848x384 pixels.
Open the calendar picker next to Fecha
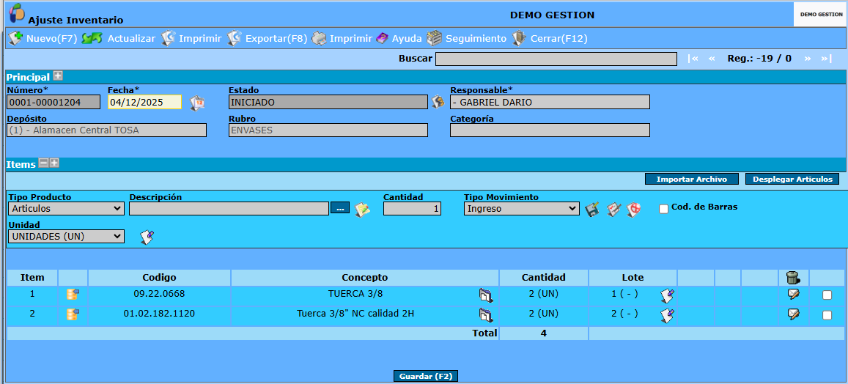pos(197,103)
